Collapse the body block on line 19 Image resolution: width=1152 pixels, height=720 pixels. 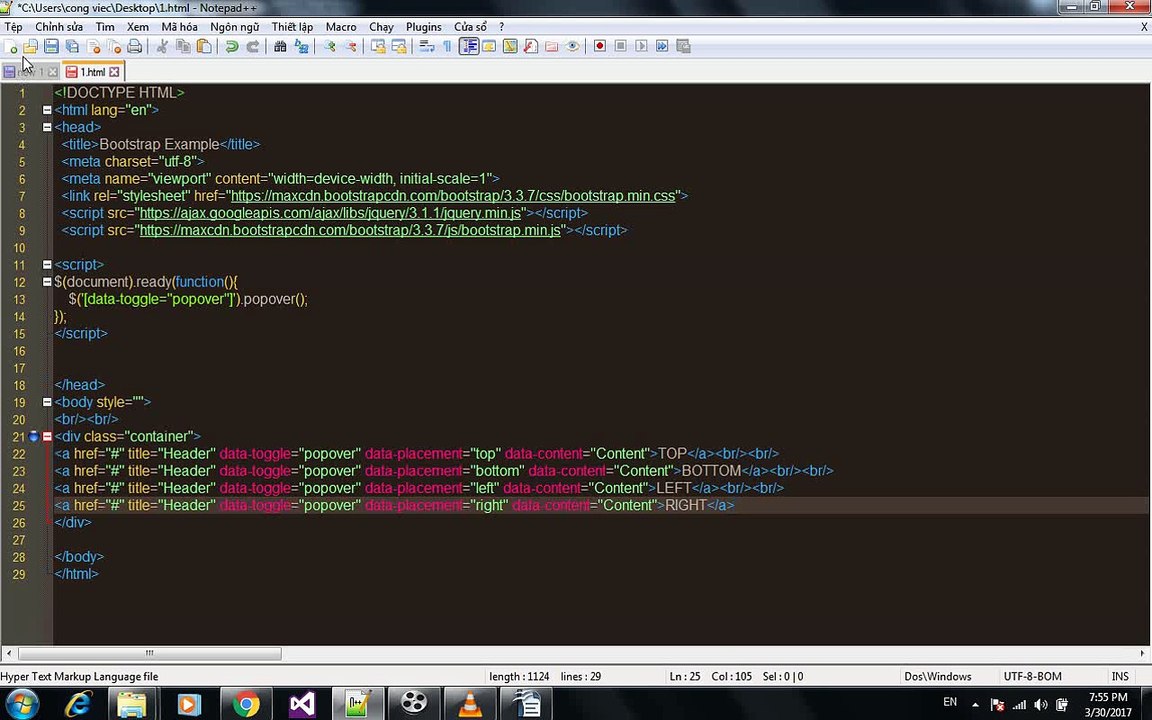pyautogui.click(x=47, y=402)
